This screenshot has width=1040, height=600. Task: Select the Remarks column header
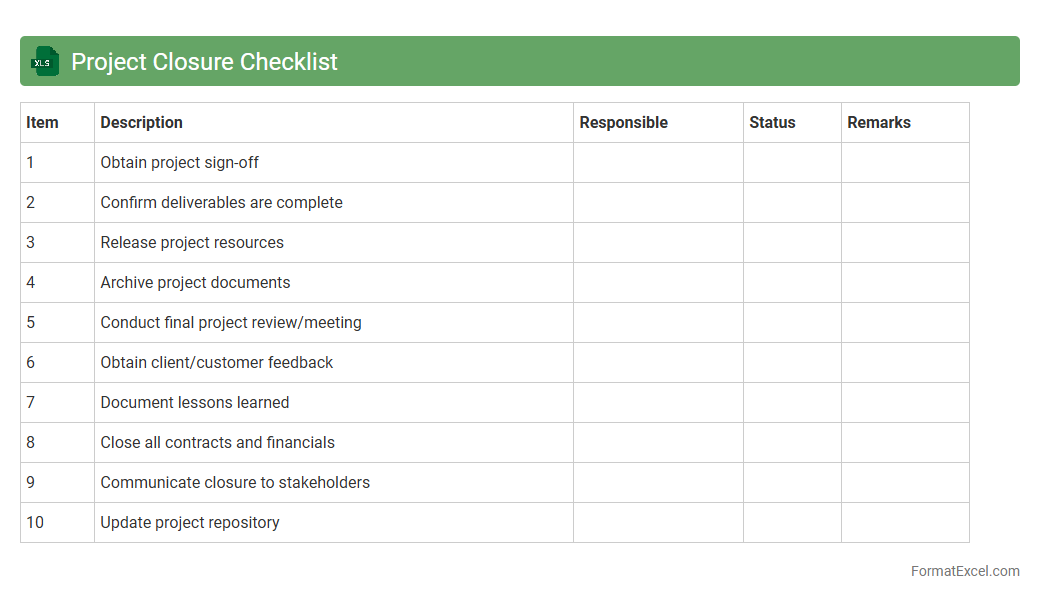(x=879, y=123)
